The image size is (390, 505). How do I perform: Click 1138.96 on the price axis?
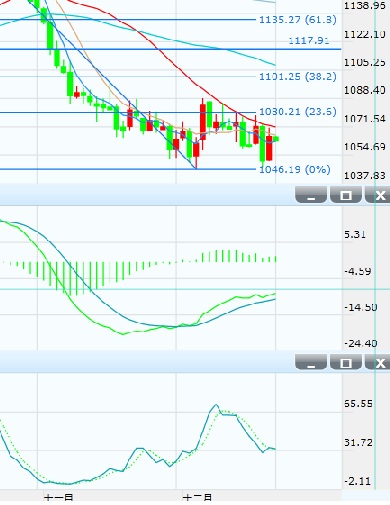point(365,5)
